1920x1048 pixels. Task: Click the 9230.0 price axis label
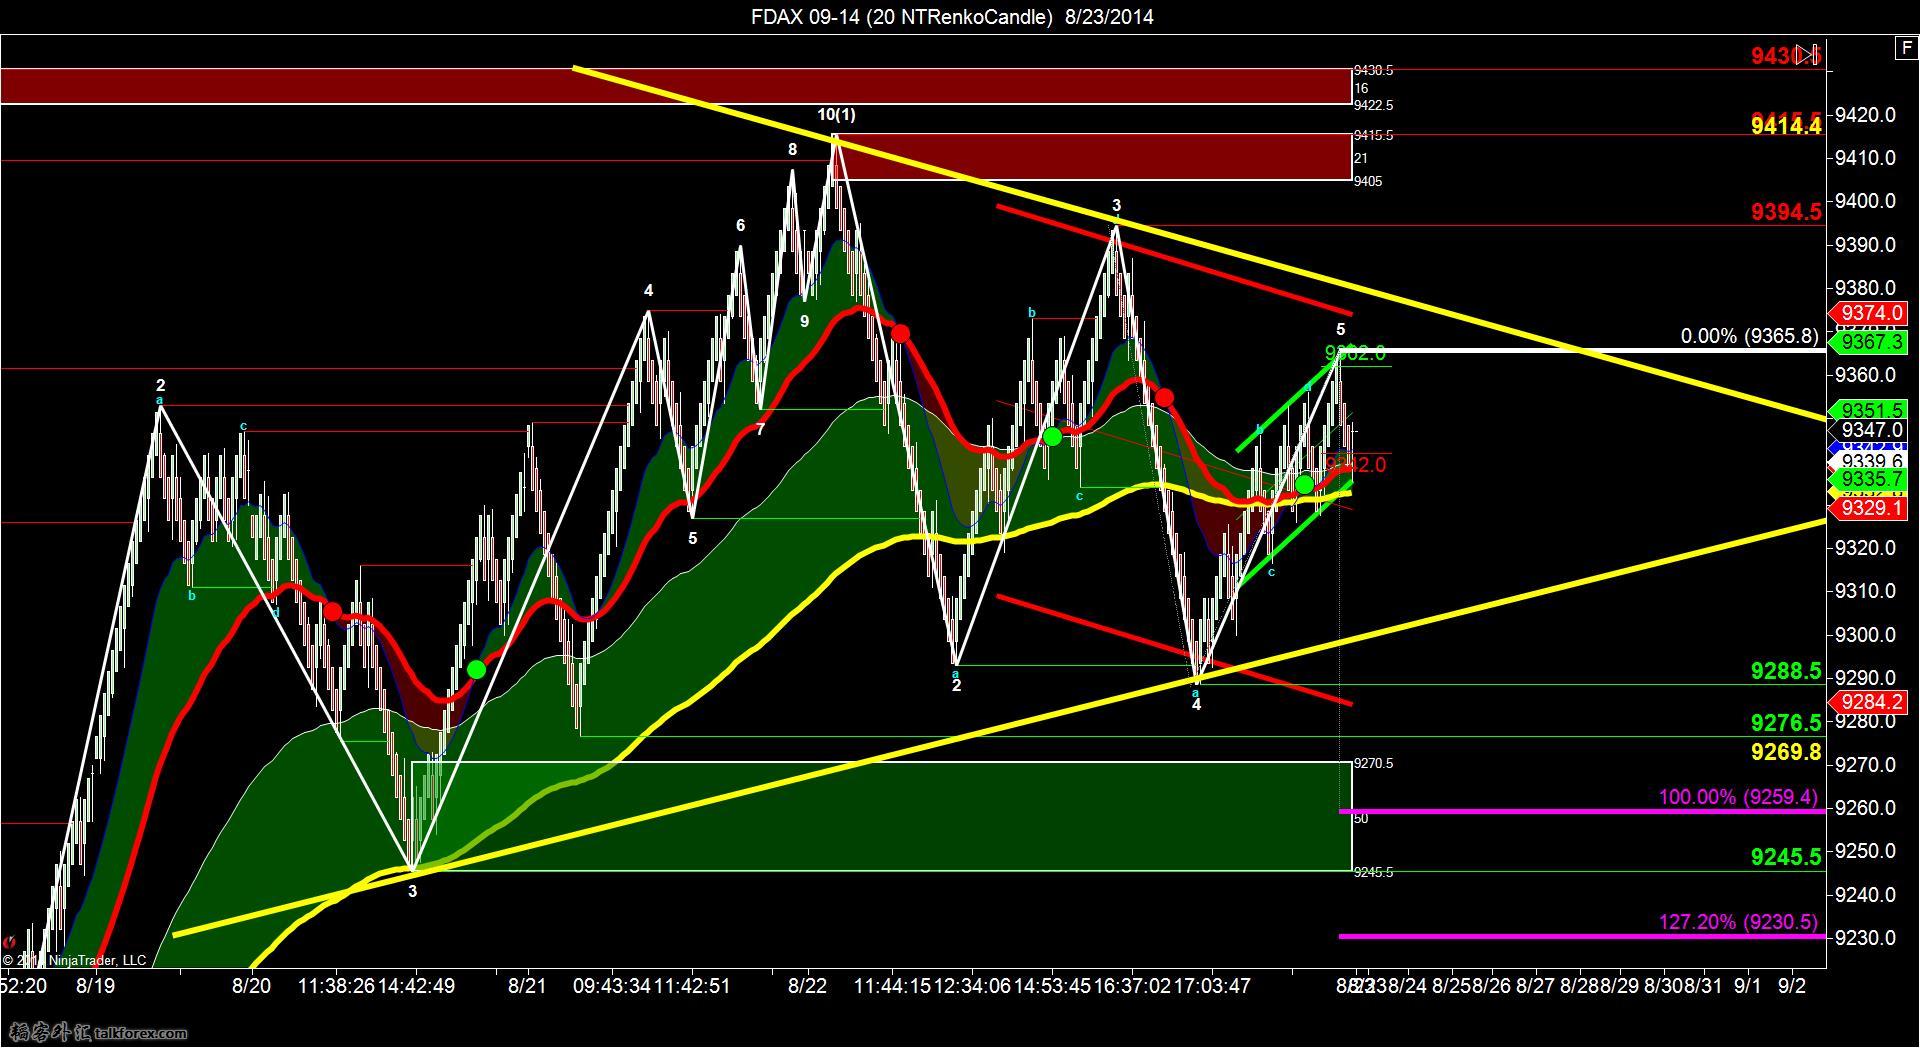click(1865, 938)
